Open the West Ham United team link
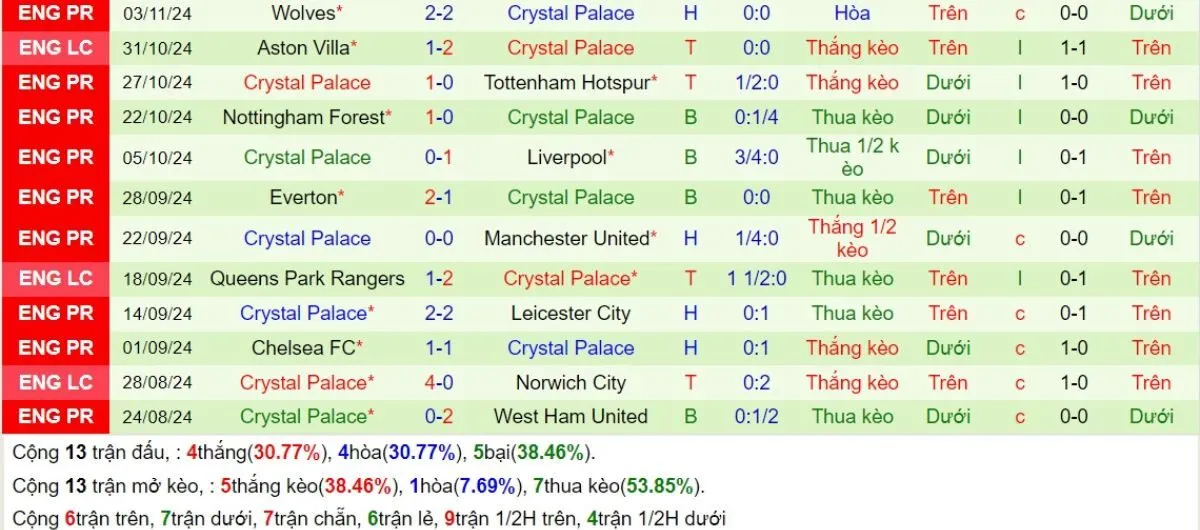Screen dimensions: 1200x530 tap(570, 416)
